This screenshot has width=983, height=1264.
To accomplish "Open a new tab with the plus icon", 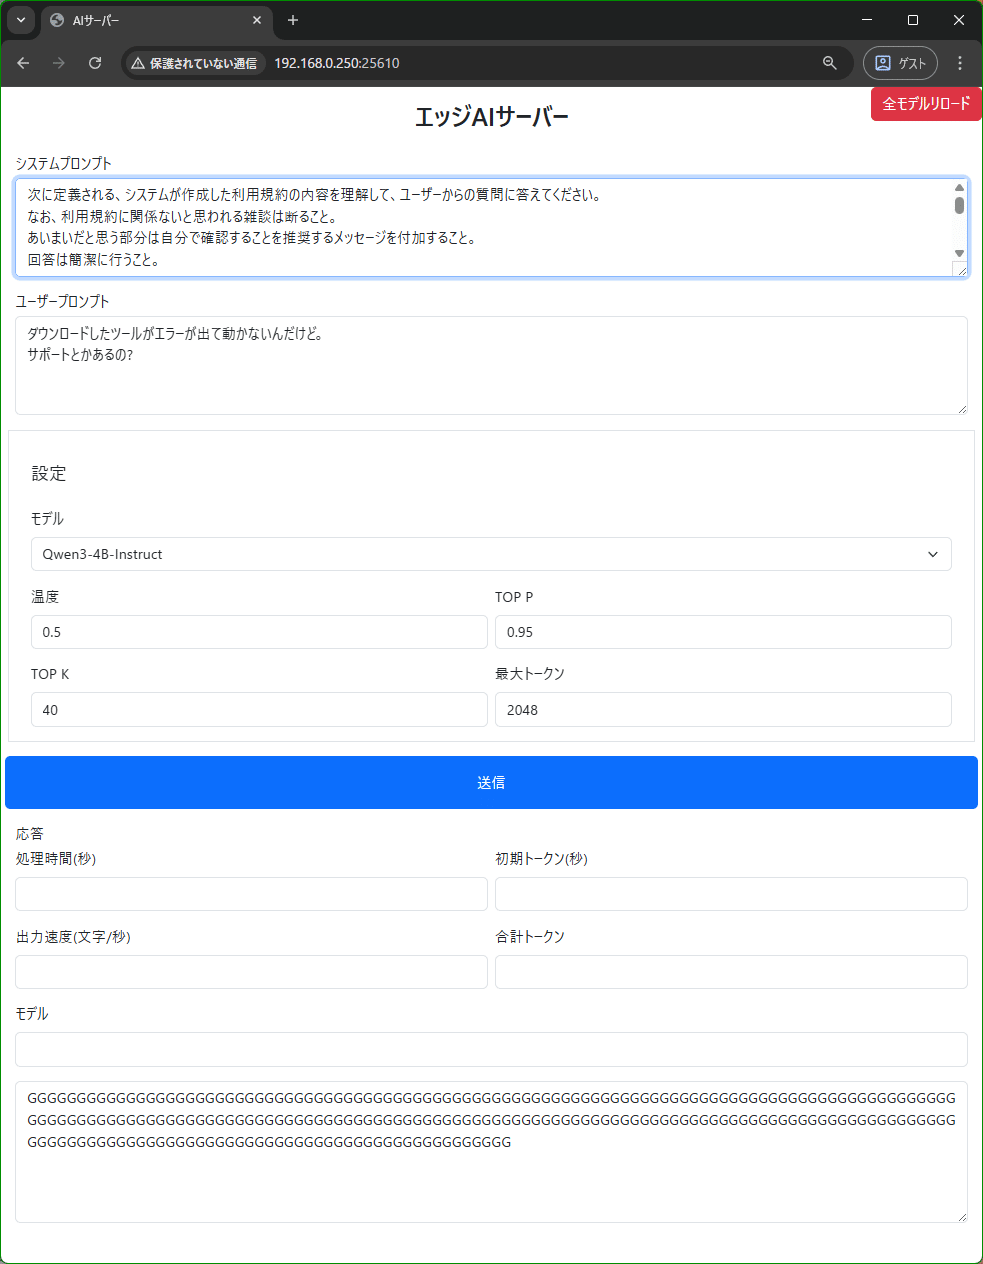I will pos(292,20).
